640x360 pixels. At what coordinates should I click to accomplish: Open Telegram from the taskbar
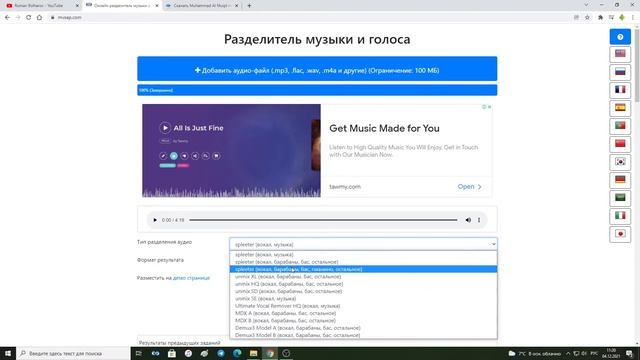coord(221,353)
